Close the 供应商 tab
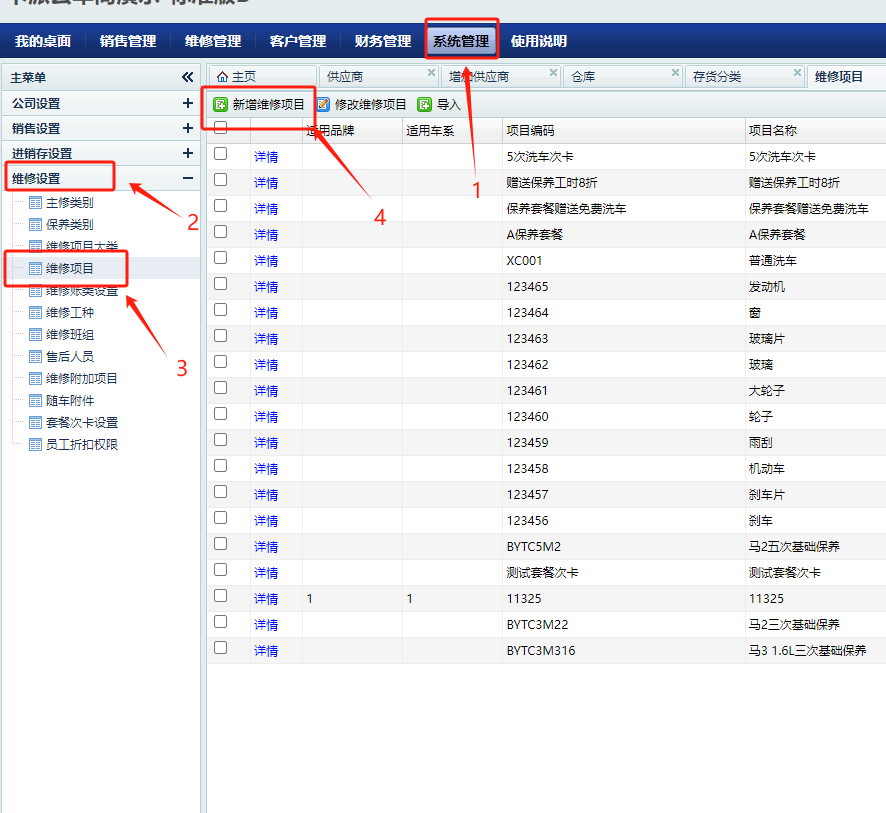The height and width of the screenshot is (813, 886). pyautogui.click(x=431, y=73)
